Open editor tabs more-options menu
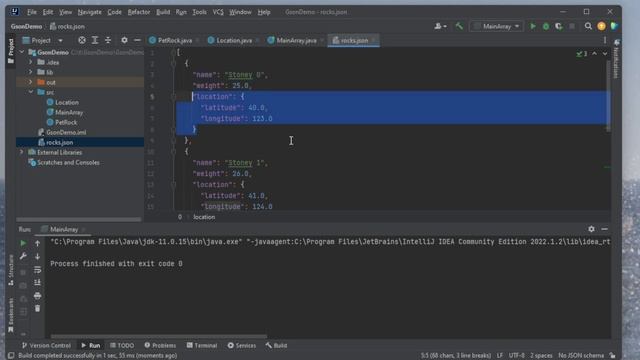 click(605, 40)
